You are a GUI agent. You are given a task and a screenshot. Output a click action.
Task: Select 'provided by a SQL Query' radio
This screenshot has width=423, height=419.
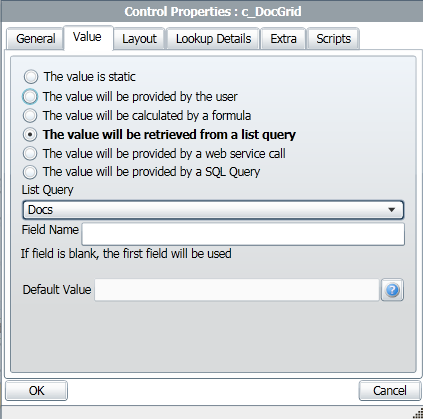[30, 172]
